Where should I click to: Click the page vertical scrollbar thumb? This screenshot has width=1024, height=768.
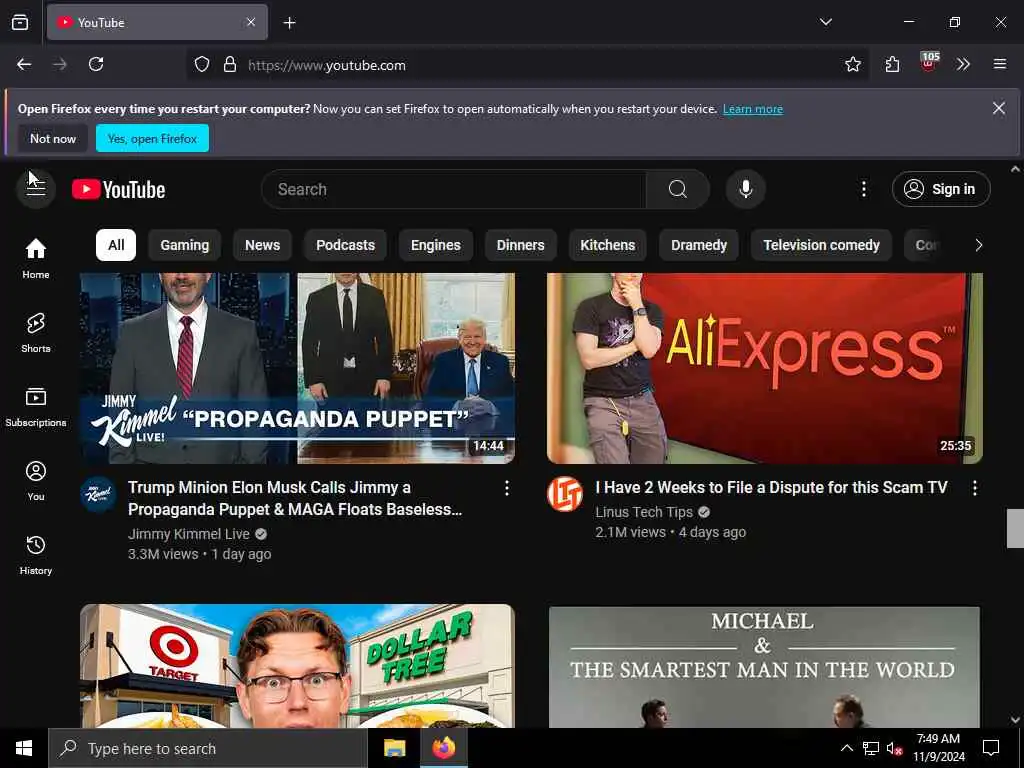(1015, 528)
